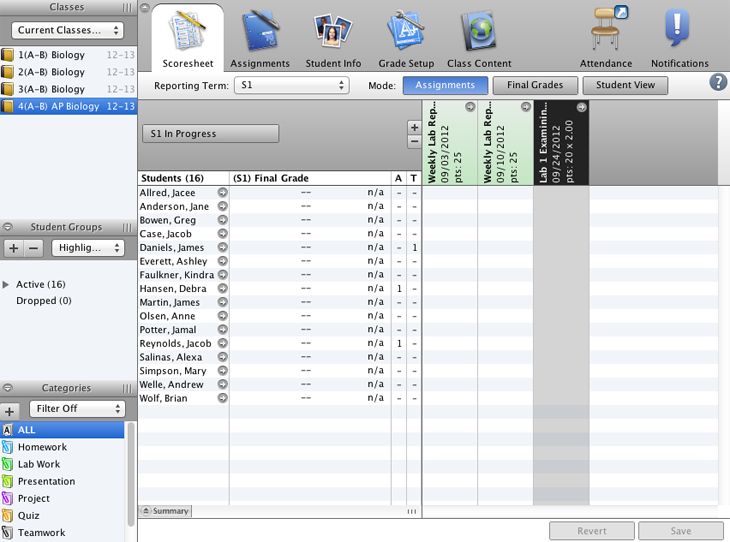Viewport: 730px width, 542px height.
Task: Open the Reporting Term S1 dropdown
Action: [291, 86]
